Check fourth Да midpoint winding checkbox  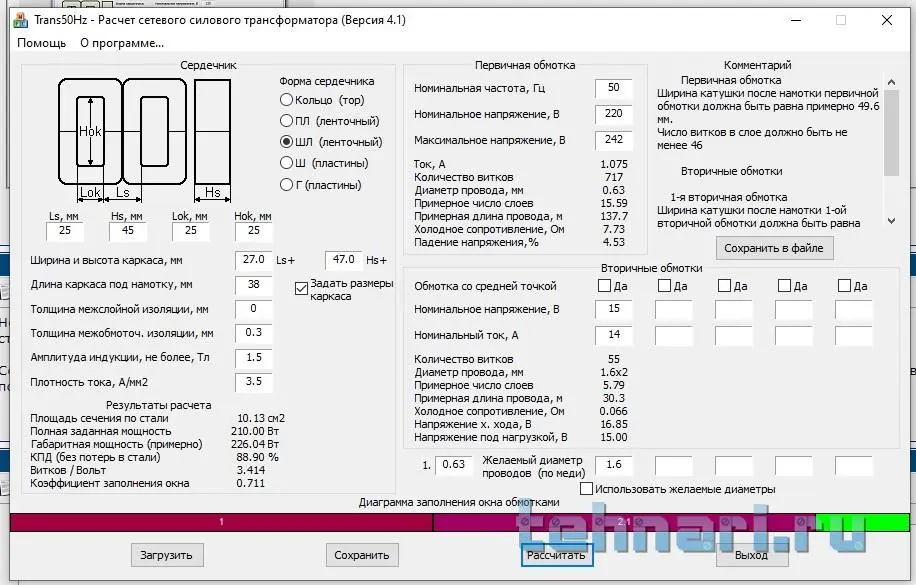tap(785, 286)
